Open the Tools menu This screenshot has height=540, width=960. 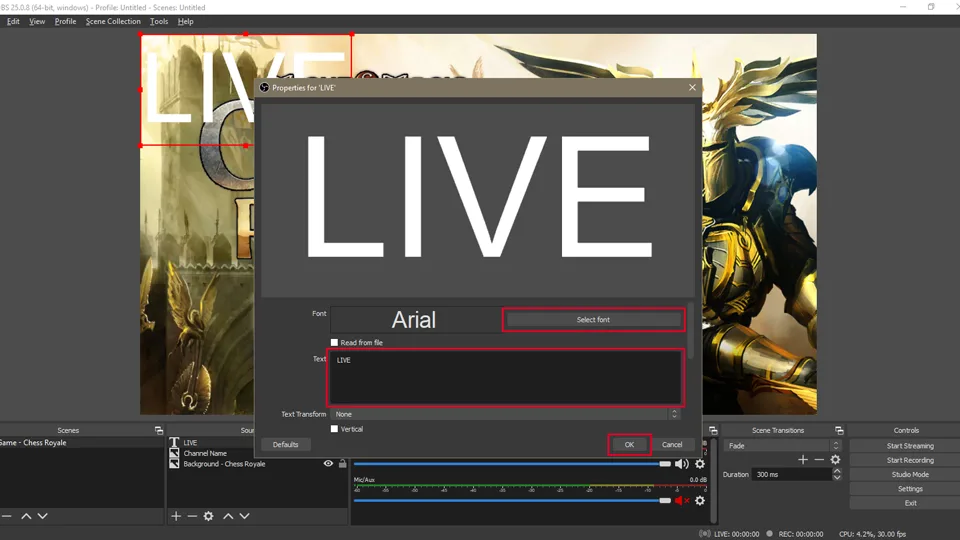(159, 21)
